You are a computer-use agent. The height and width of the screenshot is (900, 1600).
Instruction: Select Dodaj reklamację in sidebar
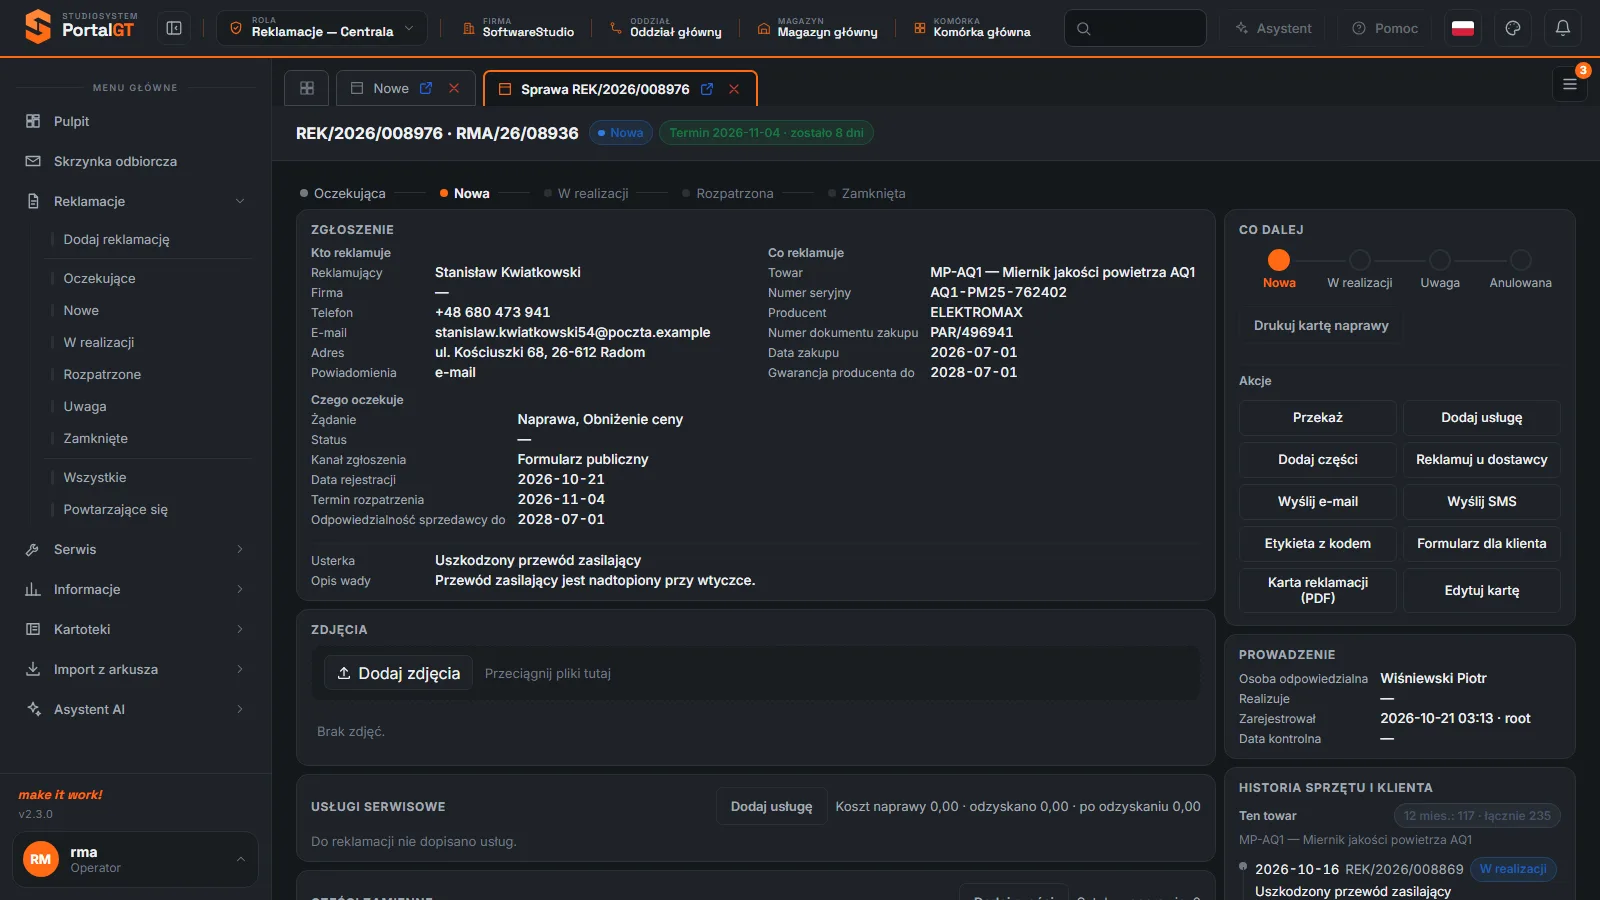pos(116,239)
